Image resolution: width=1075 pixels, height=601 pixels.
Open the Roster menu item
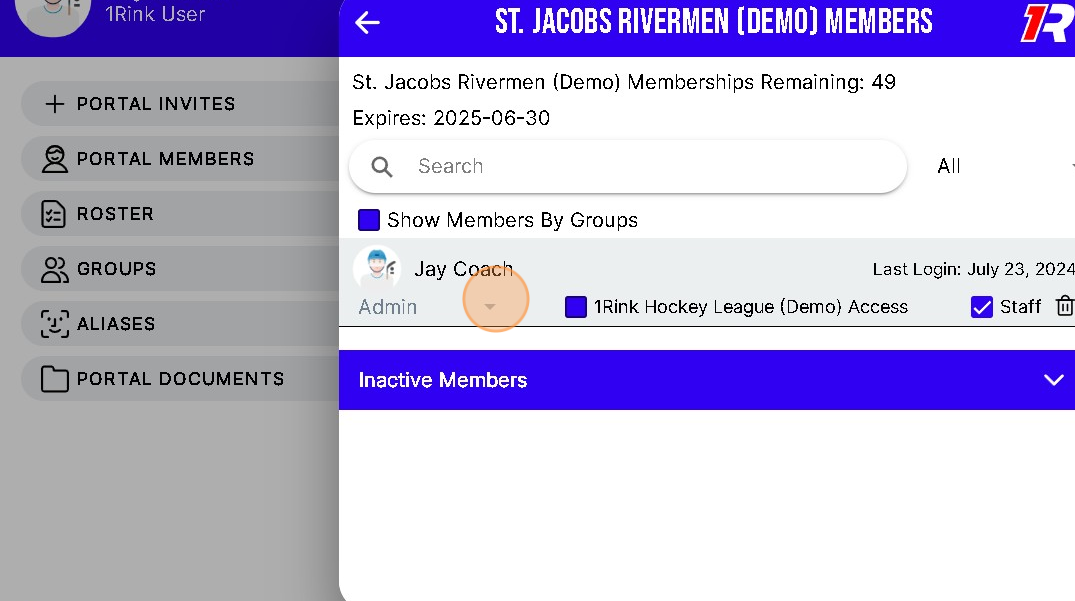pos(181,214)
